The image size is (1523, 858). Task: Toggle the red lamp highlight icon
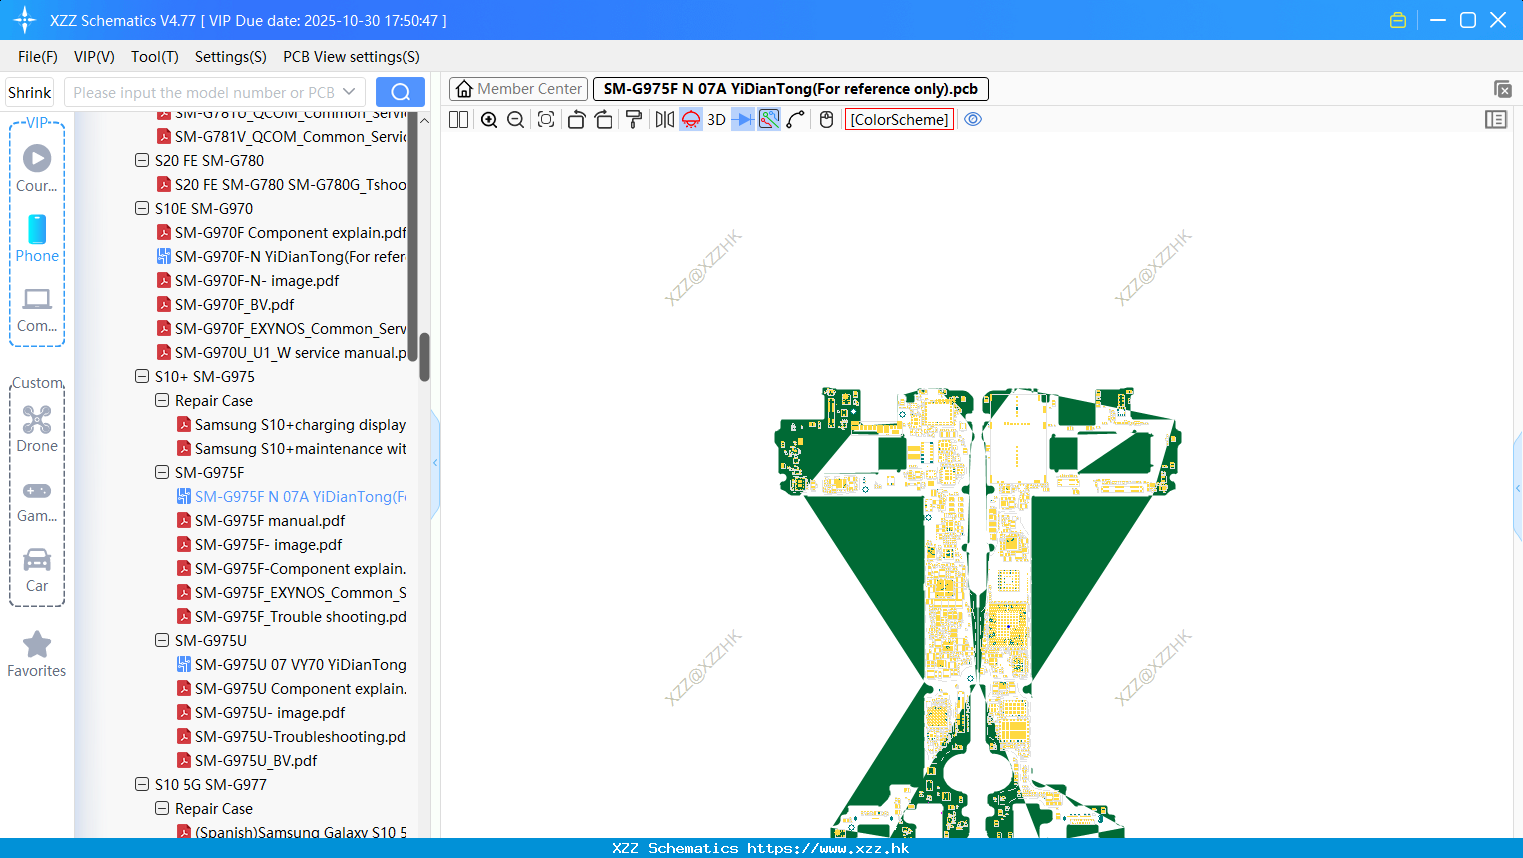691,120
